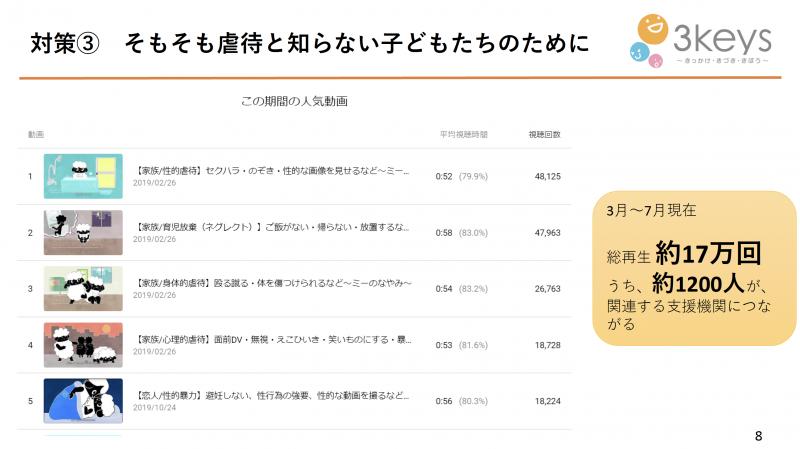The height and width of the screenshot is (449, 800).
Task: Click the 48,125 view count
Action: 547,176
